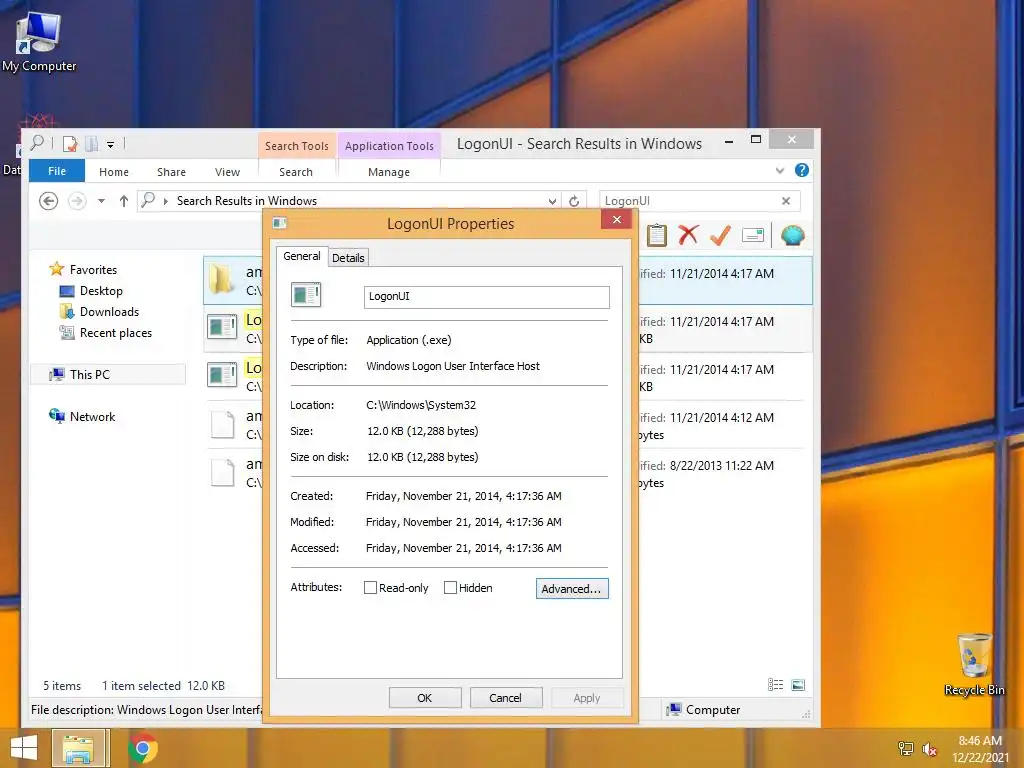Click File Explorer on the taskbar
1024x768 pixels.
click(x=78, y=748)
